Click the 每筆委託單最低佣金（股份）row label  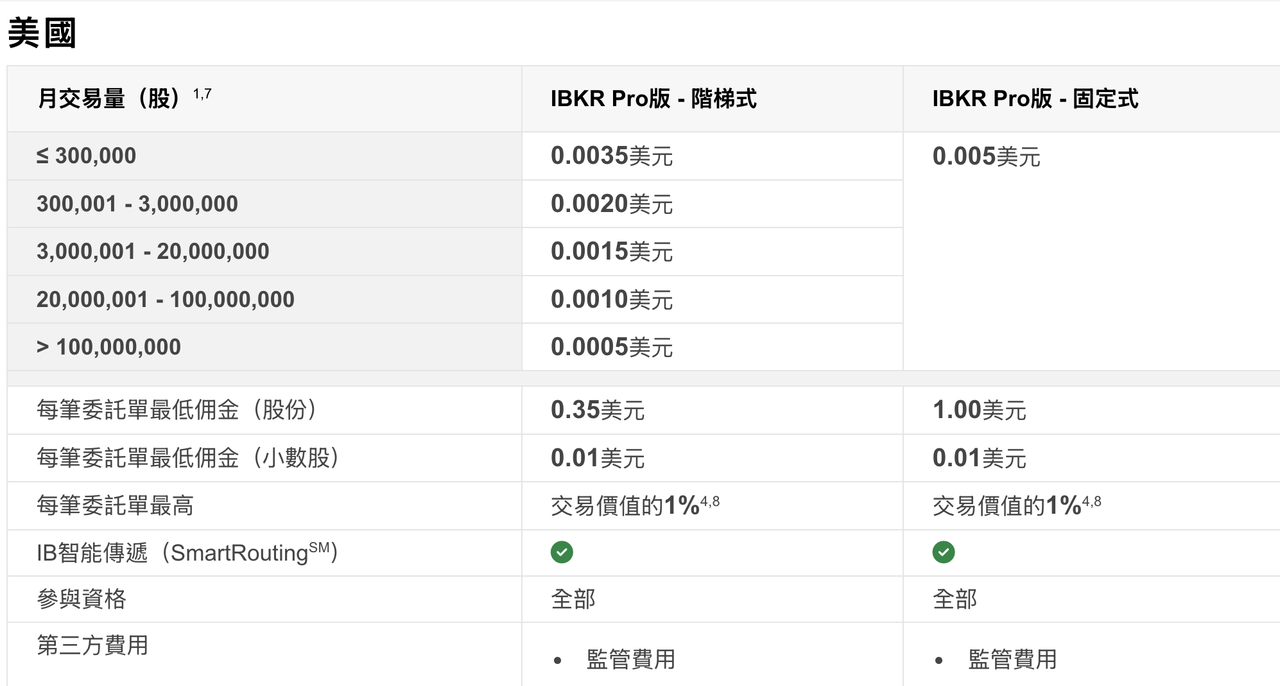coord(184,410)
